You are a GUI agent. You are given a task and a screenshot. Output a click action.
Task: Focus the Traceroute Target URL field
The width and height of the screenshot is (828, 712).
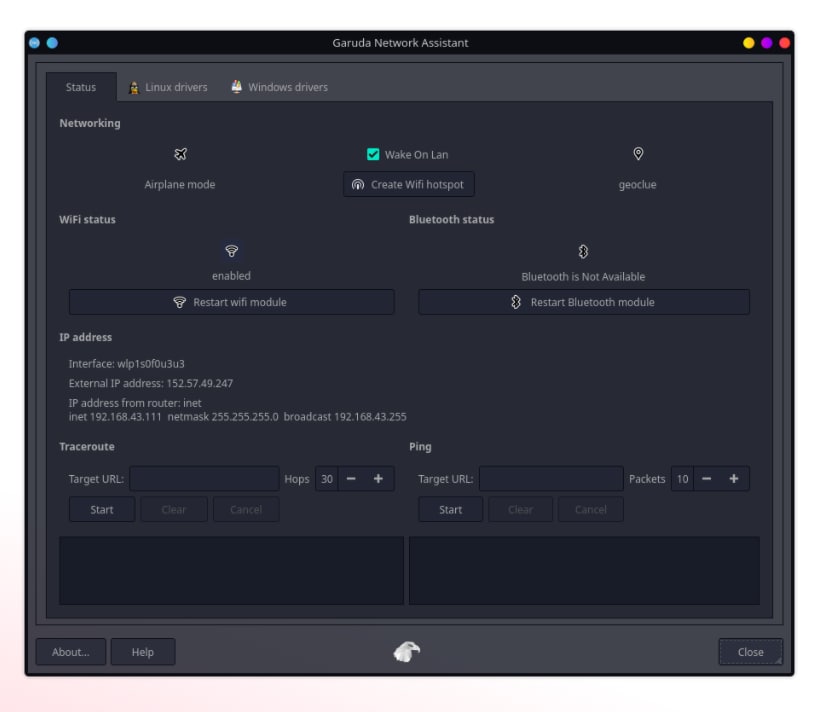point(204,479)
